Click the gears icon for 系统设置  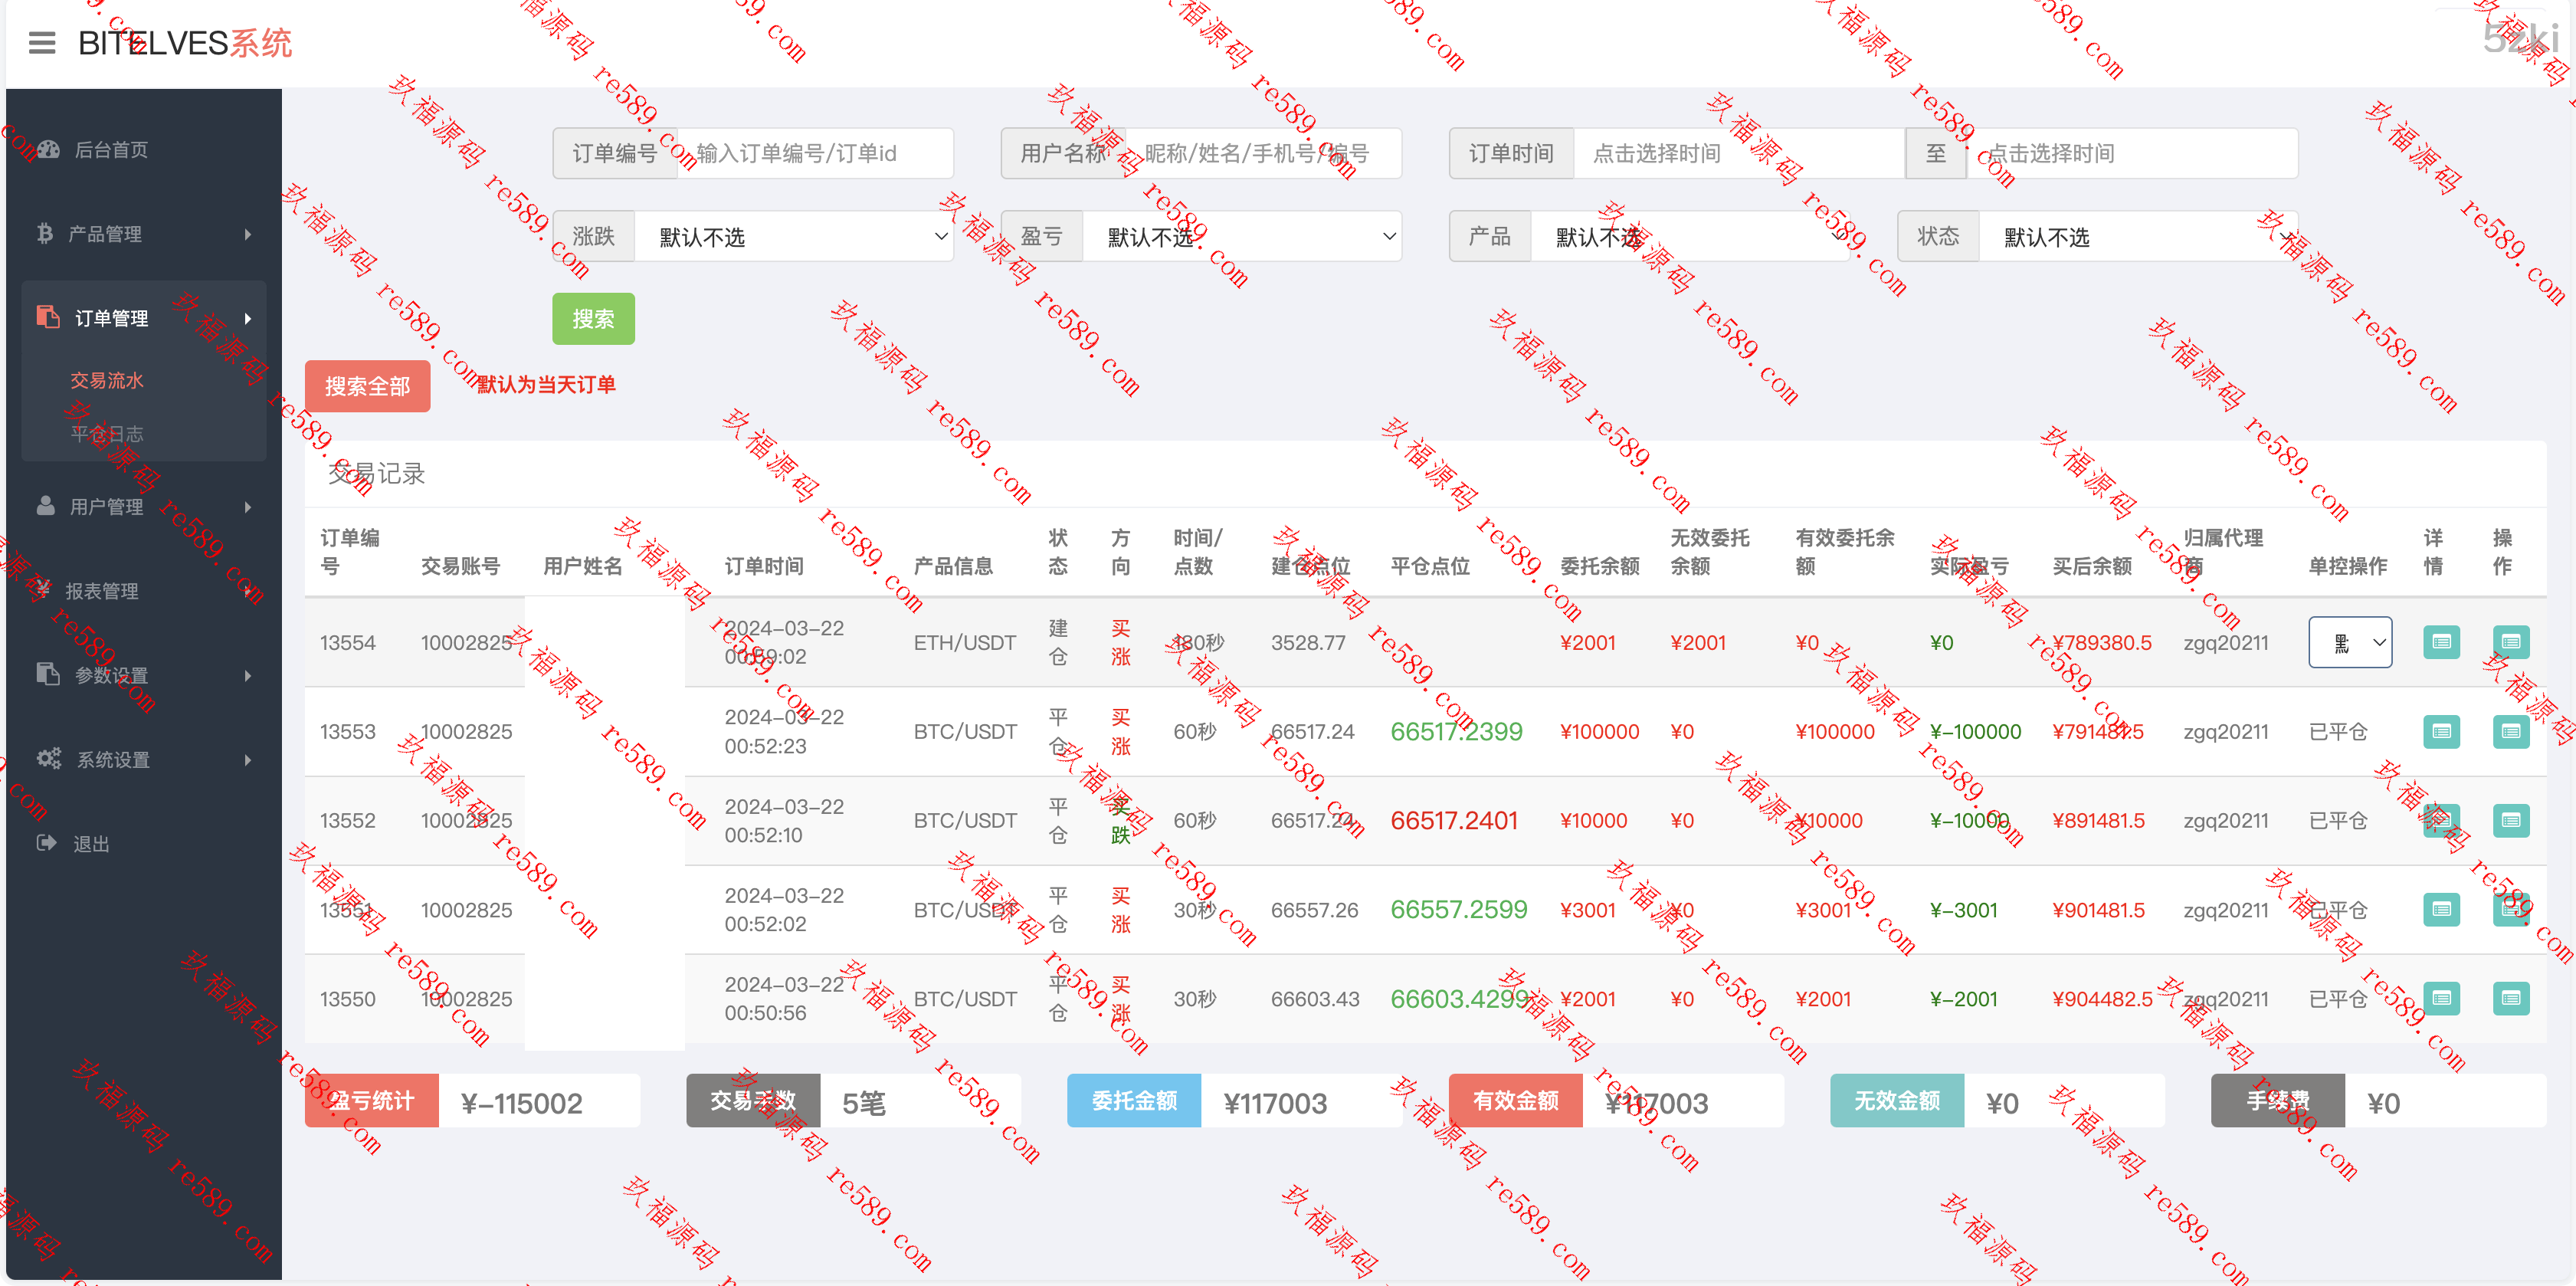48,759
